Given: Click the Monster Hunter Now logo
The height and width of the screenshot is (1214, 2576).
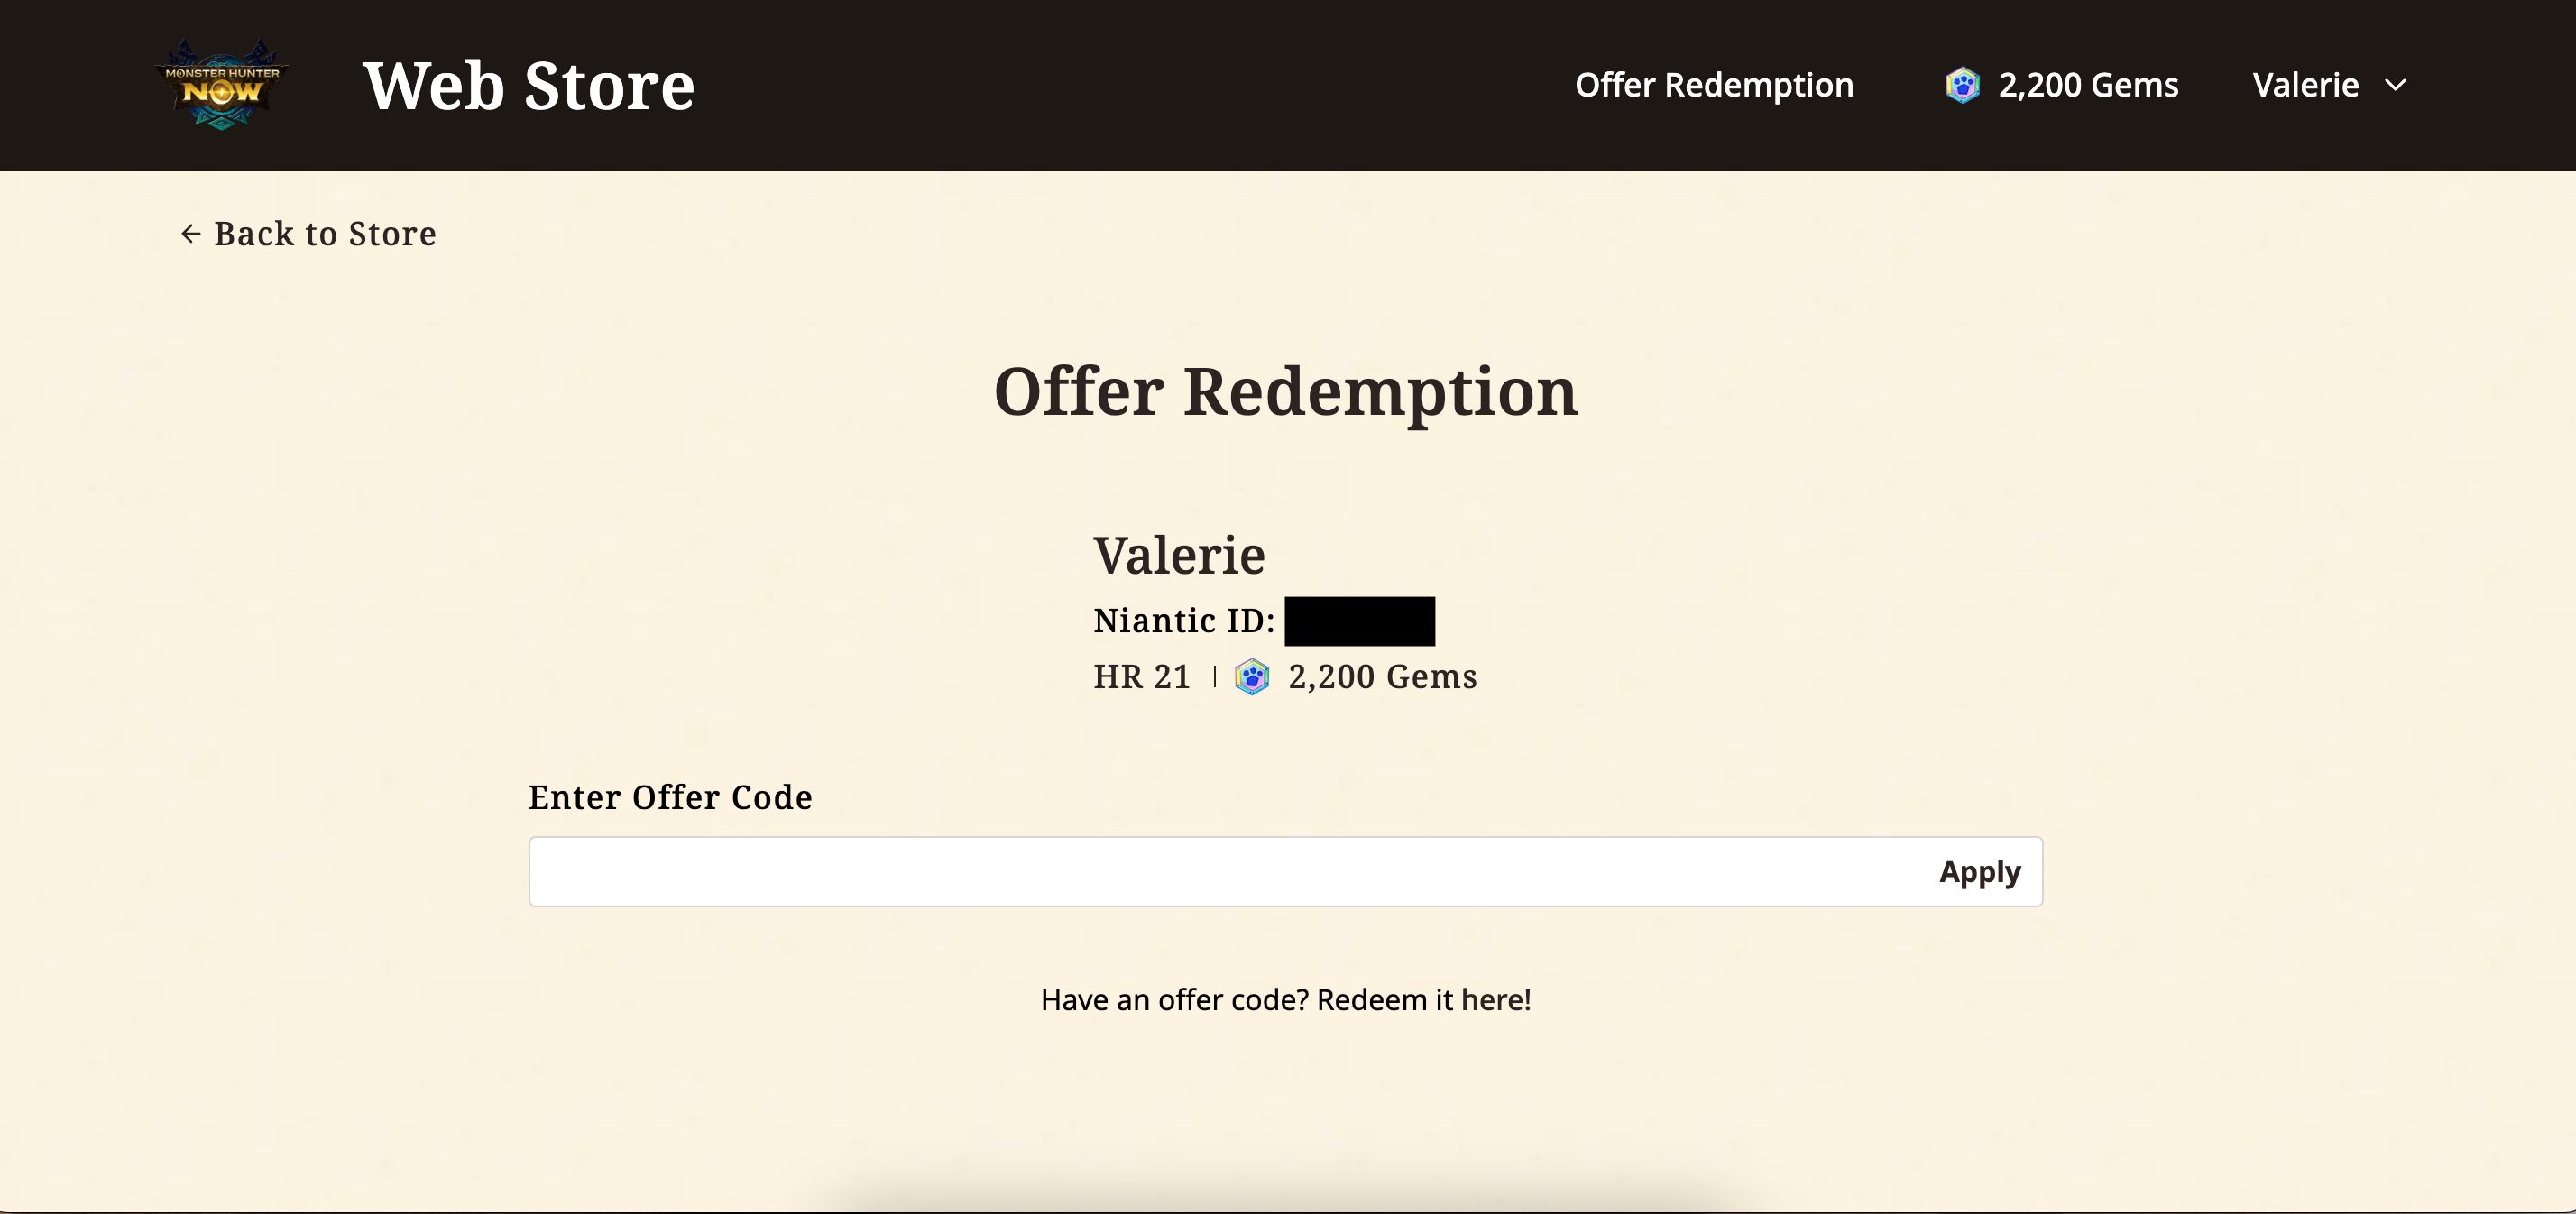Looking at the screenshot, I should pos(221,85).
